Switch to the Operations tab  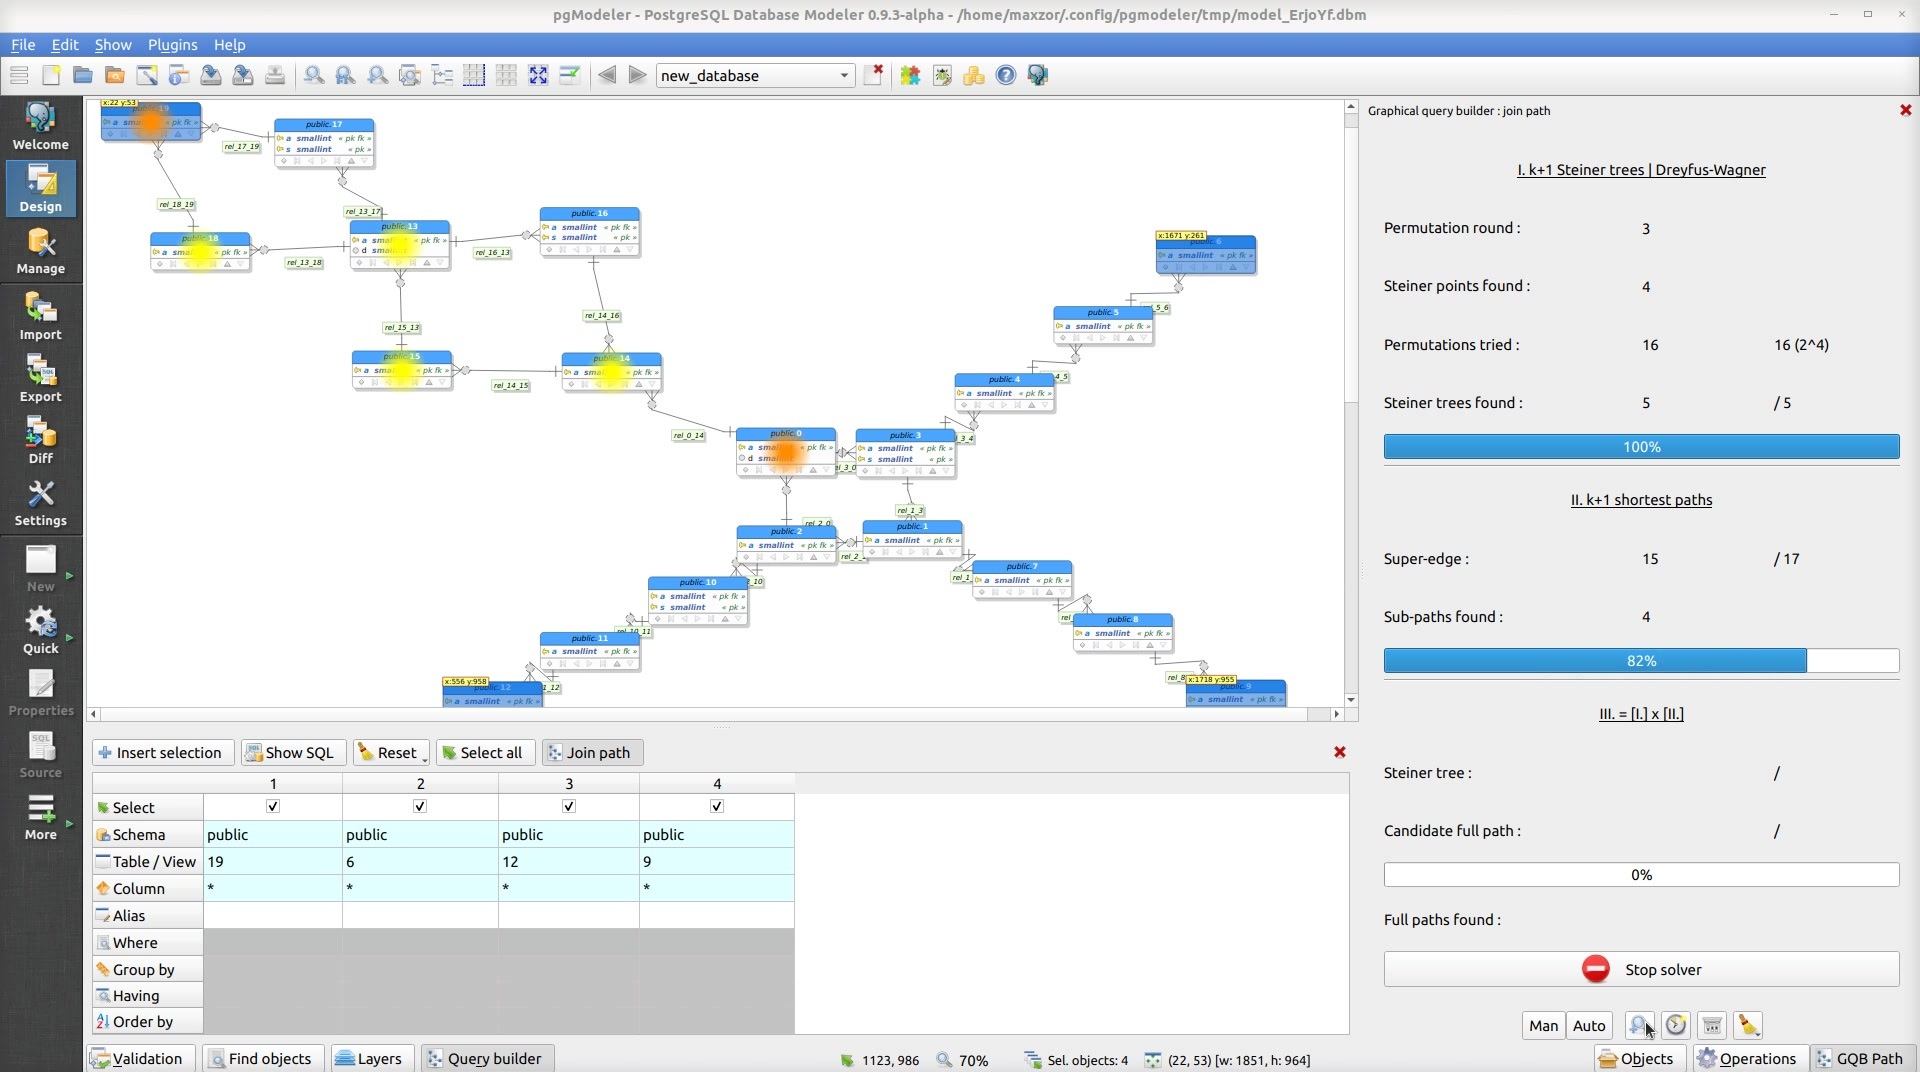[1747, 1058]
